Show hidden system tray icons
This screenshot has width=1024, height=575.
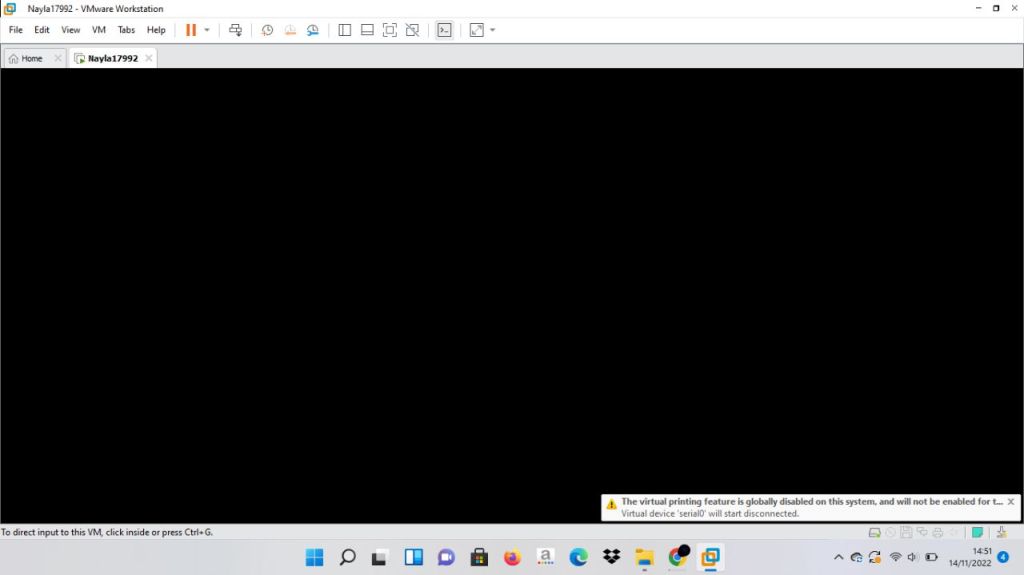(838, 557)
